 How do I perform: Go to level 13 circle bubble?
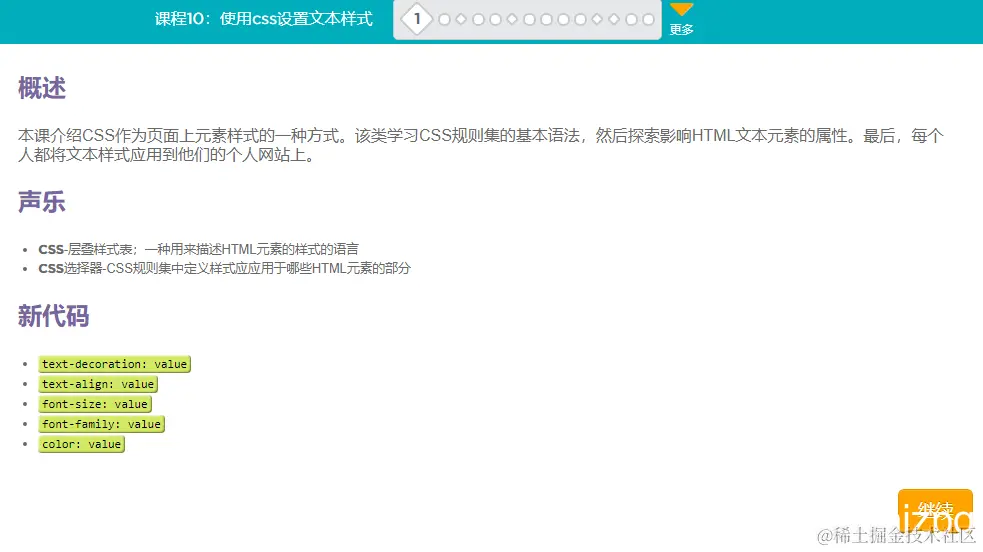[x=631, y=20]
